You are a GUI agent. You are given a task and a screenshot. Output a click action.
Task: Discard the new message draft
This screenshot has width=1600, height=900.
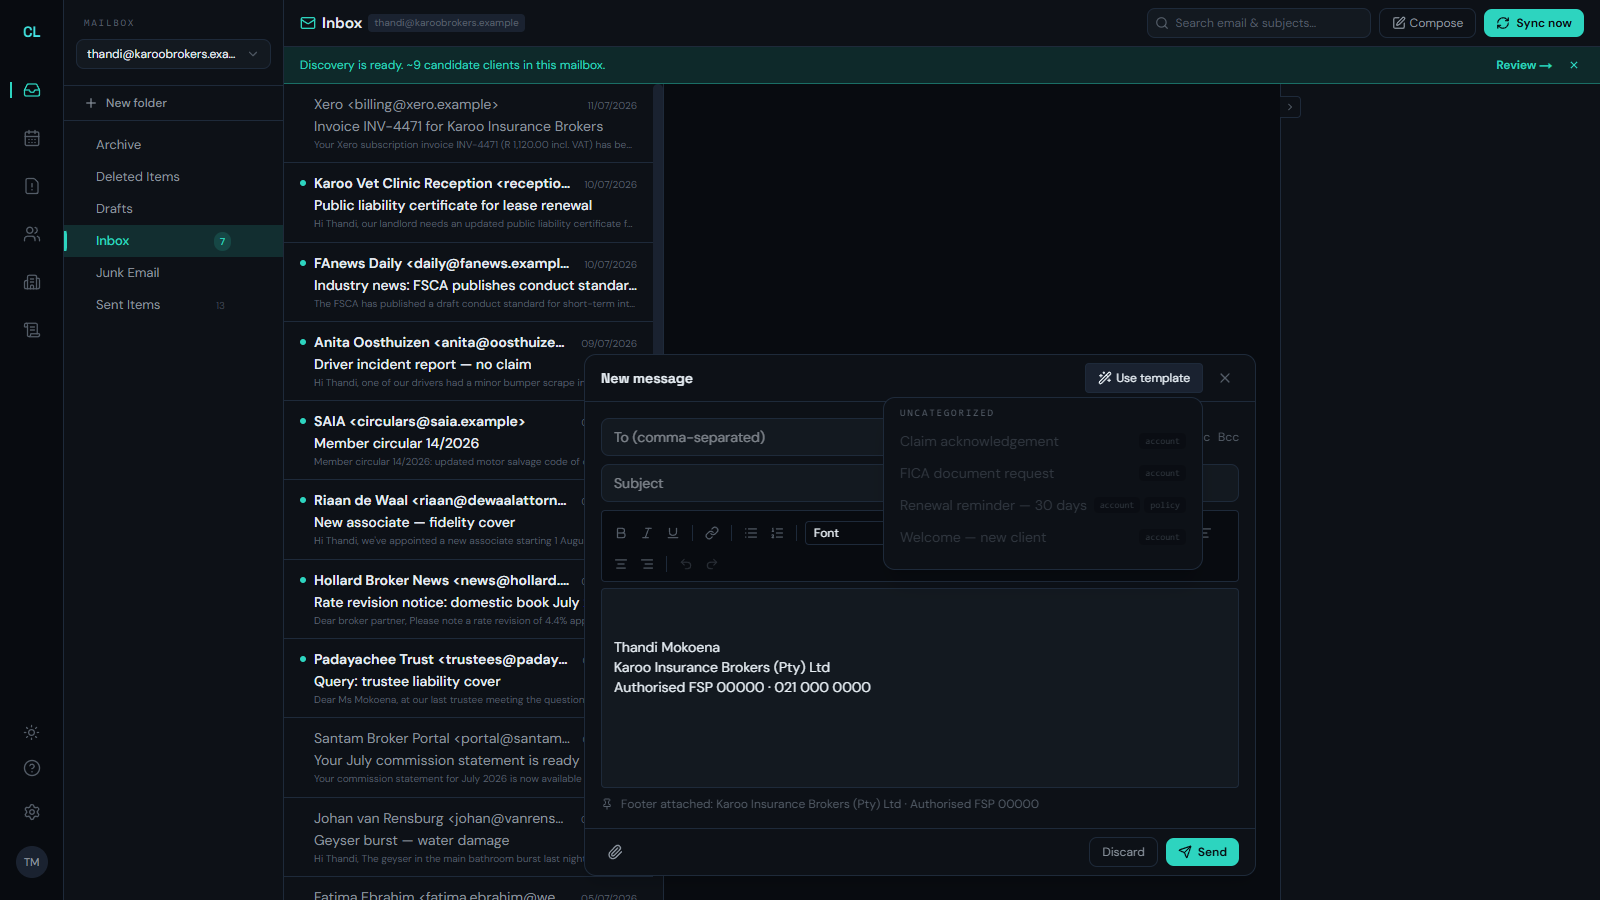click(x=1123, y=852)
